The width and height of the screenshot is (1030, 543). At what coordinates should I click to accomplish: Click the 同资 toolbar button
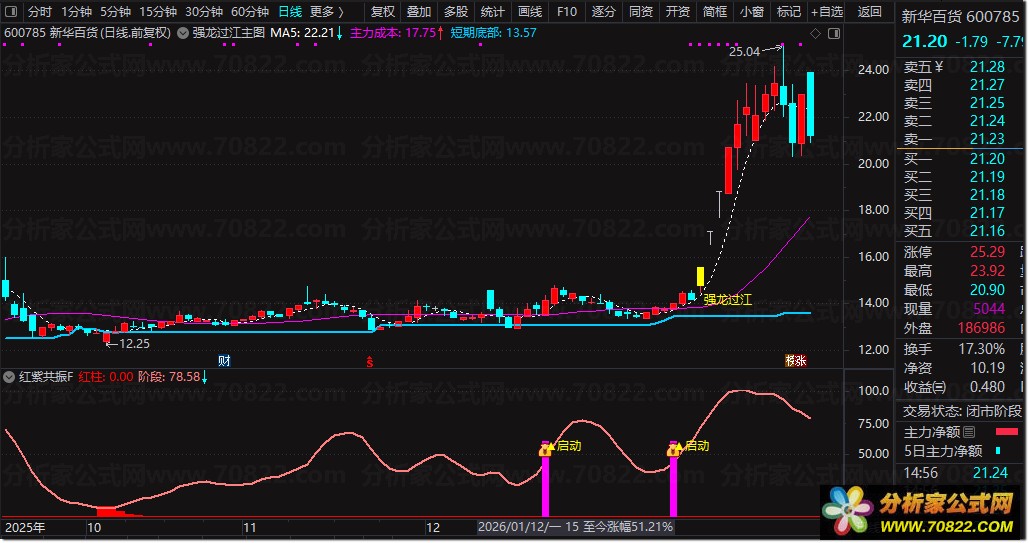[641, 12]
